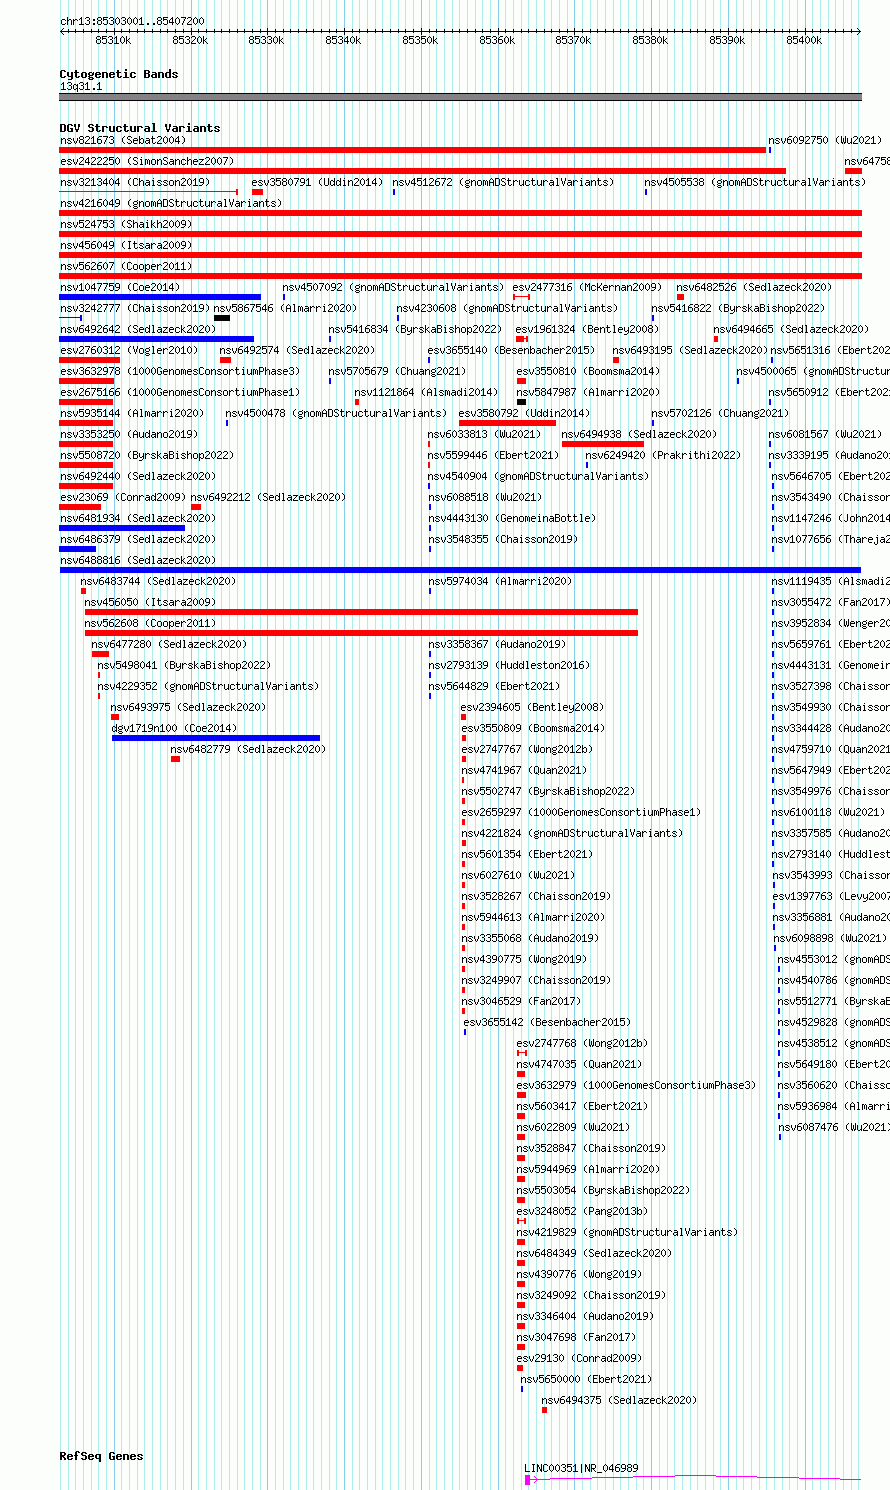The width and height of the screenshot is (890, 1490).
Task: Select esv3632978 1000Genomes Phase3 variant
Action: pos(179,371)
